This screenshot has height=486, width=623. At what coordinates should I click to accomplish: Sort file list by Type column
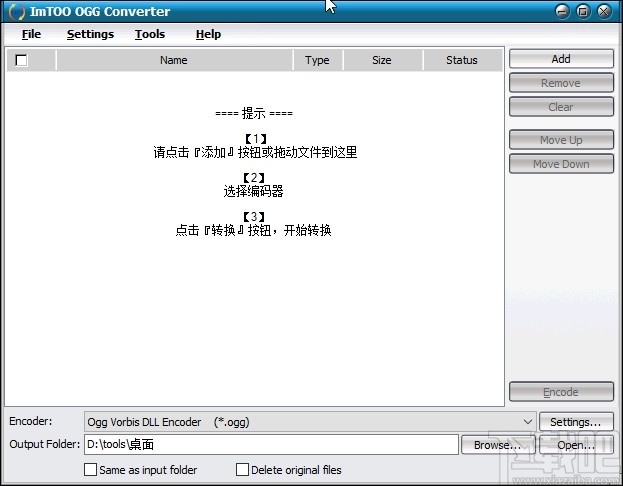click(317, 60)
